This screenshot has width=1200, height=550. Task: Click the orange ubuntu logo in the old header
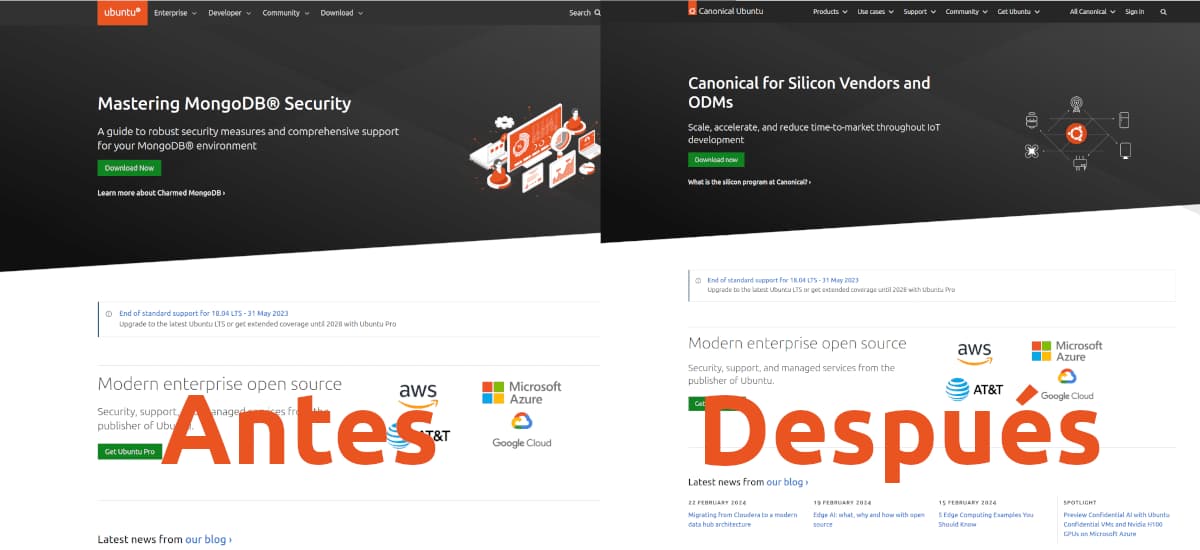pyautogui.click(x=123, y=13)
